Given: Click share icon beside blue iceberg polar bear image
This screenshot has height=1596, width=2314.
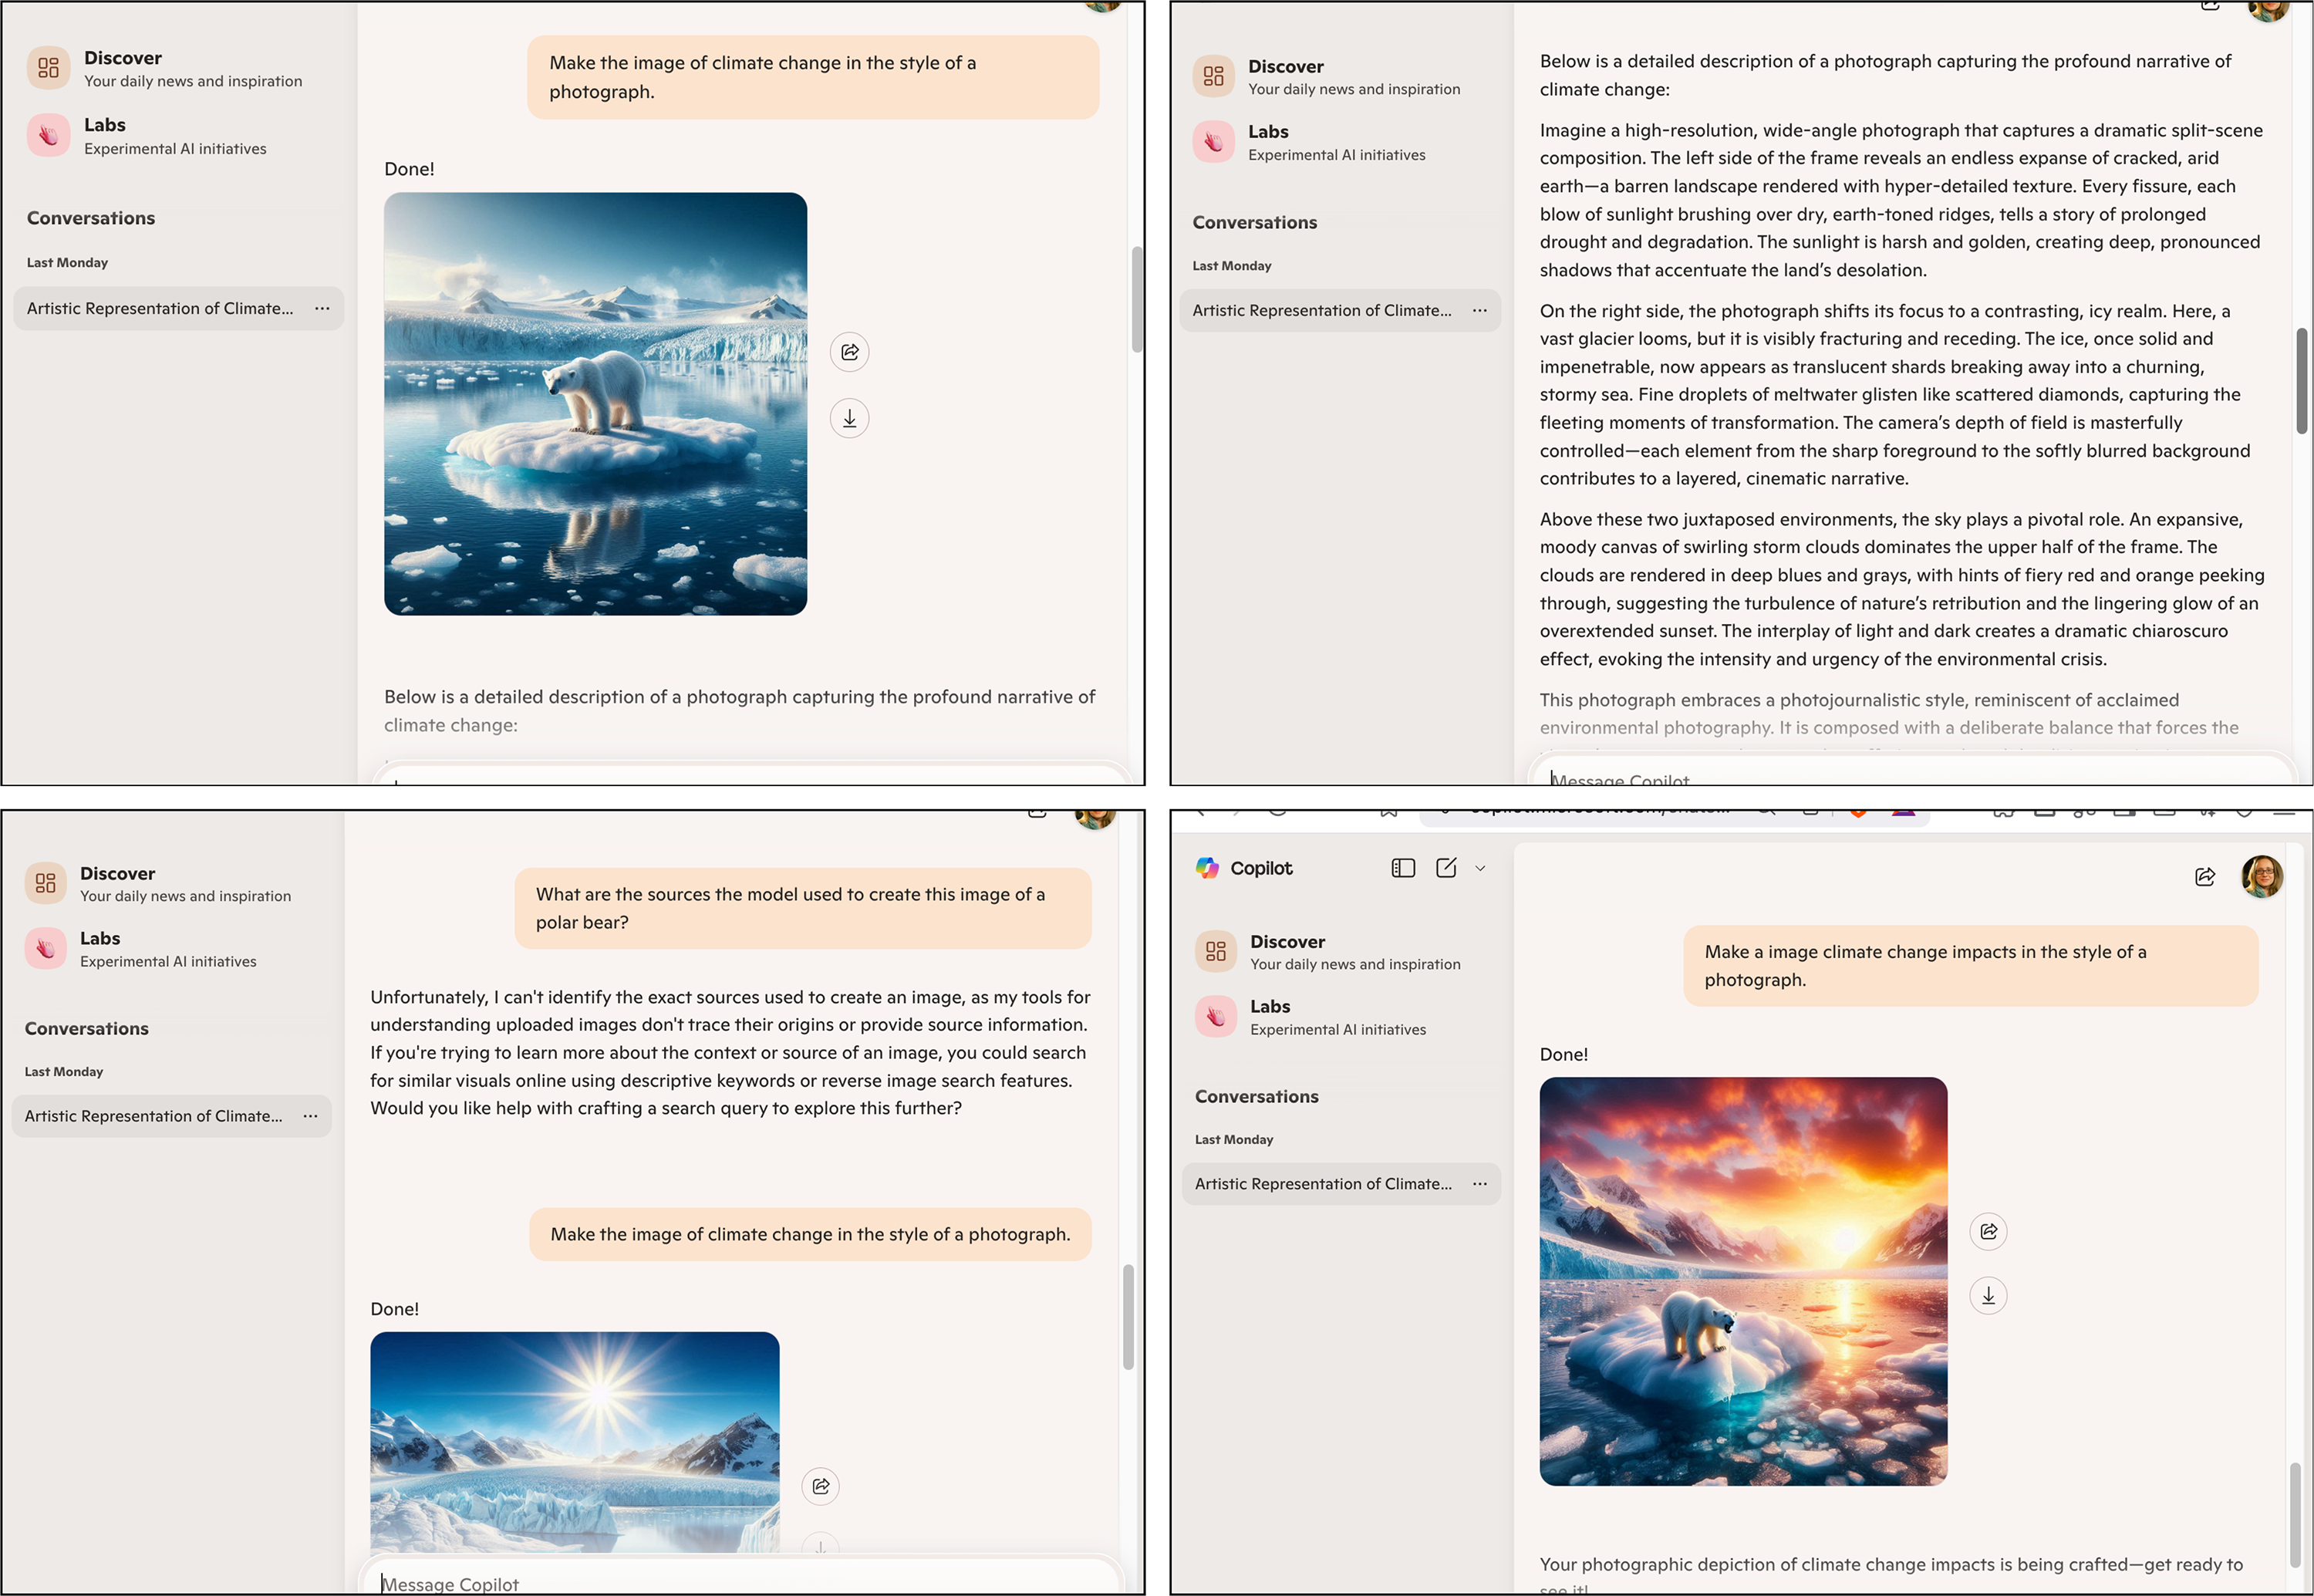Looking at the screenshot, I should pyautogui.click(x=849, y=352).
